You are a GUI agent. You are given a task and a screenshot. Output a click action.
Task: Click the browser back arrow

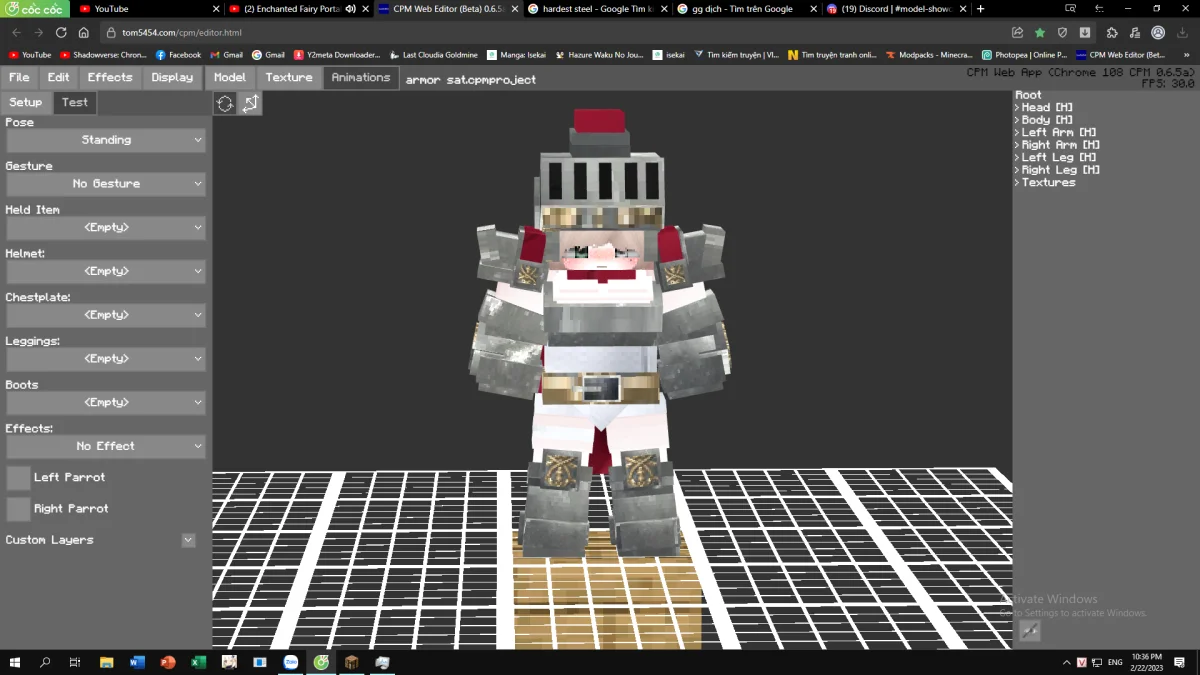[16, 33]
